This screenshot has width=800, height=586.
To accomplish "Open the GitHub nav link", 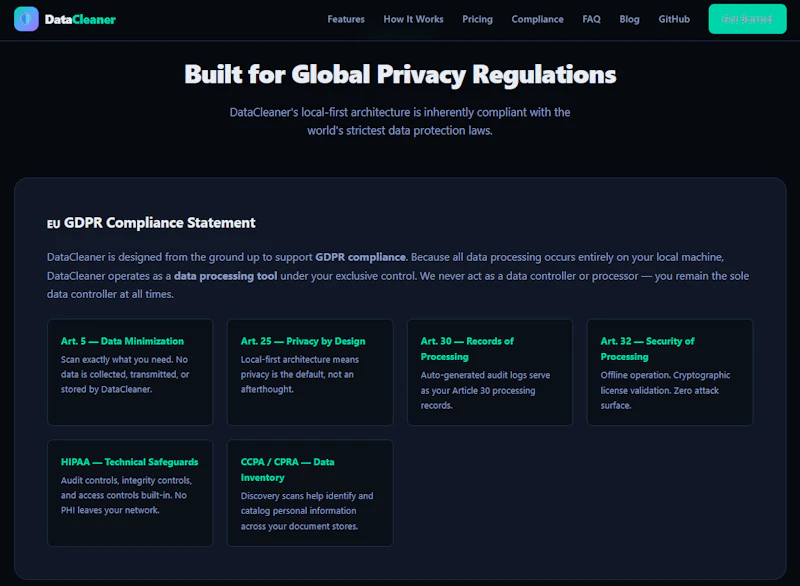I will (673, 19).
